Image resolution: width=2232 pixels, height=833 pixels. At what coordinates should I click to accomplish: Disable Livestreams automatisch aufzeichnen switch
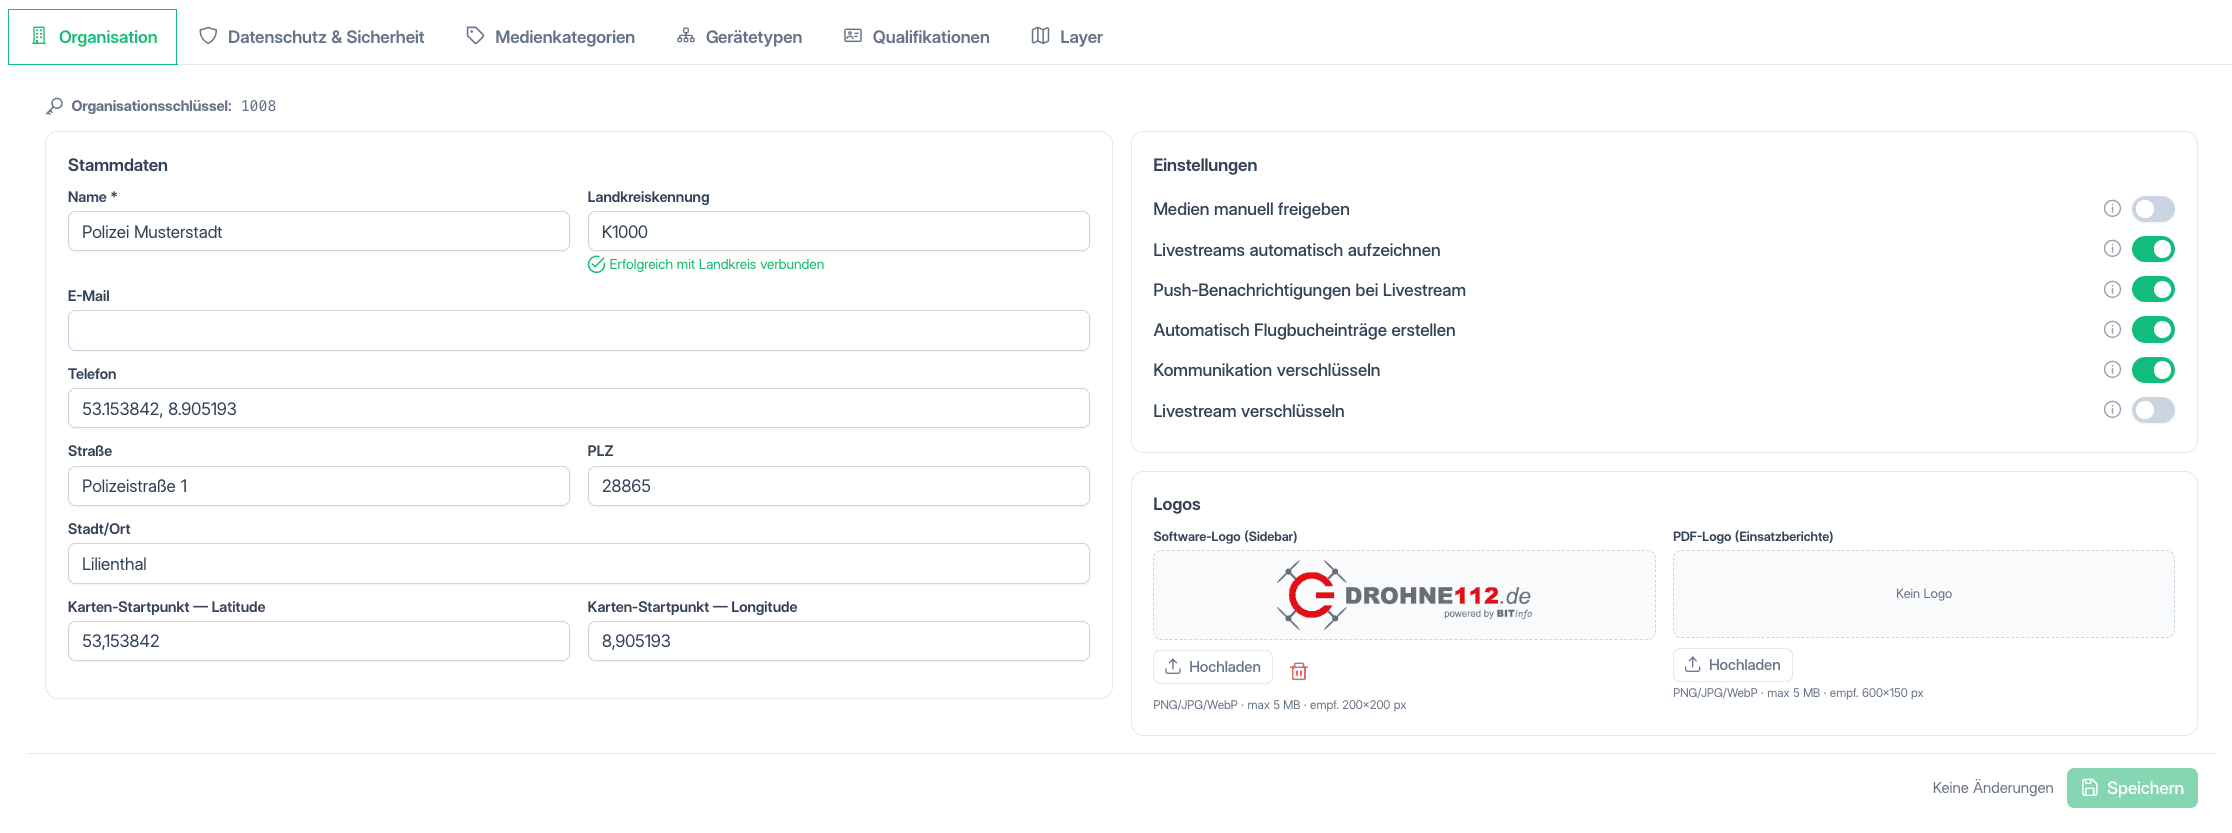2153,248
